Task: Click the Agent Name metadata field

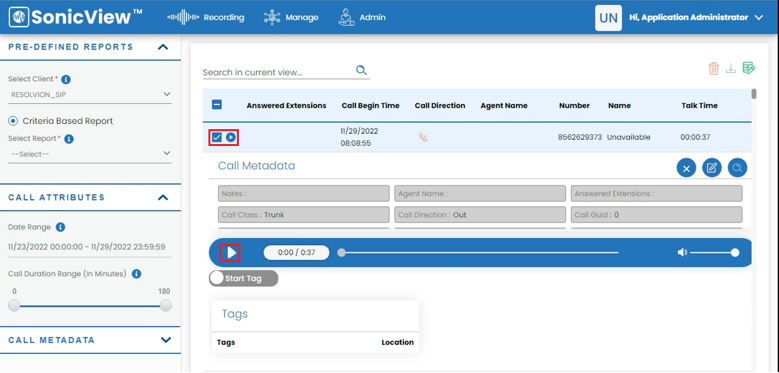Action: 480,193
